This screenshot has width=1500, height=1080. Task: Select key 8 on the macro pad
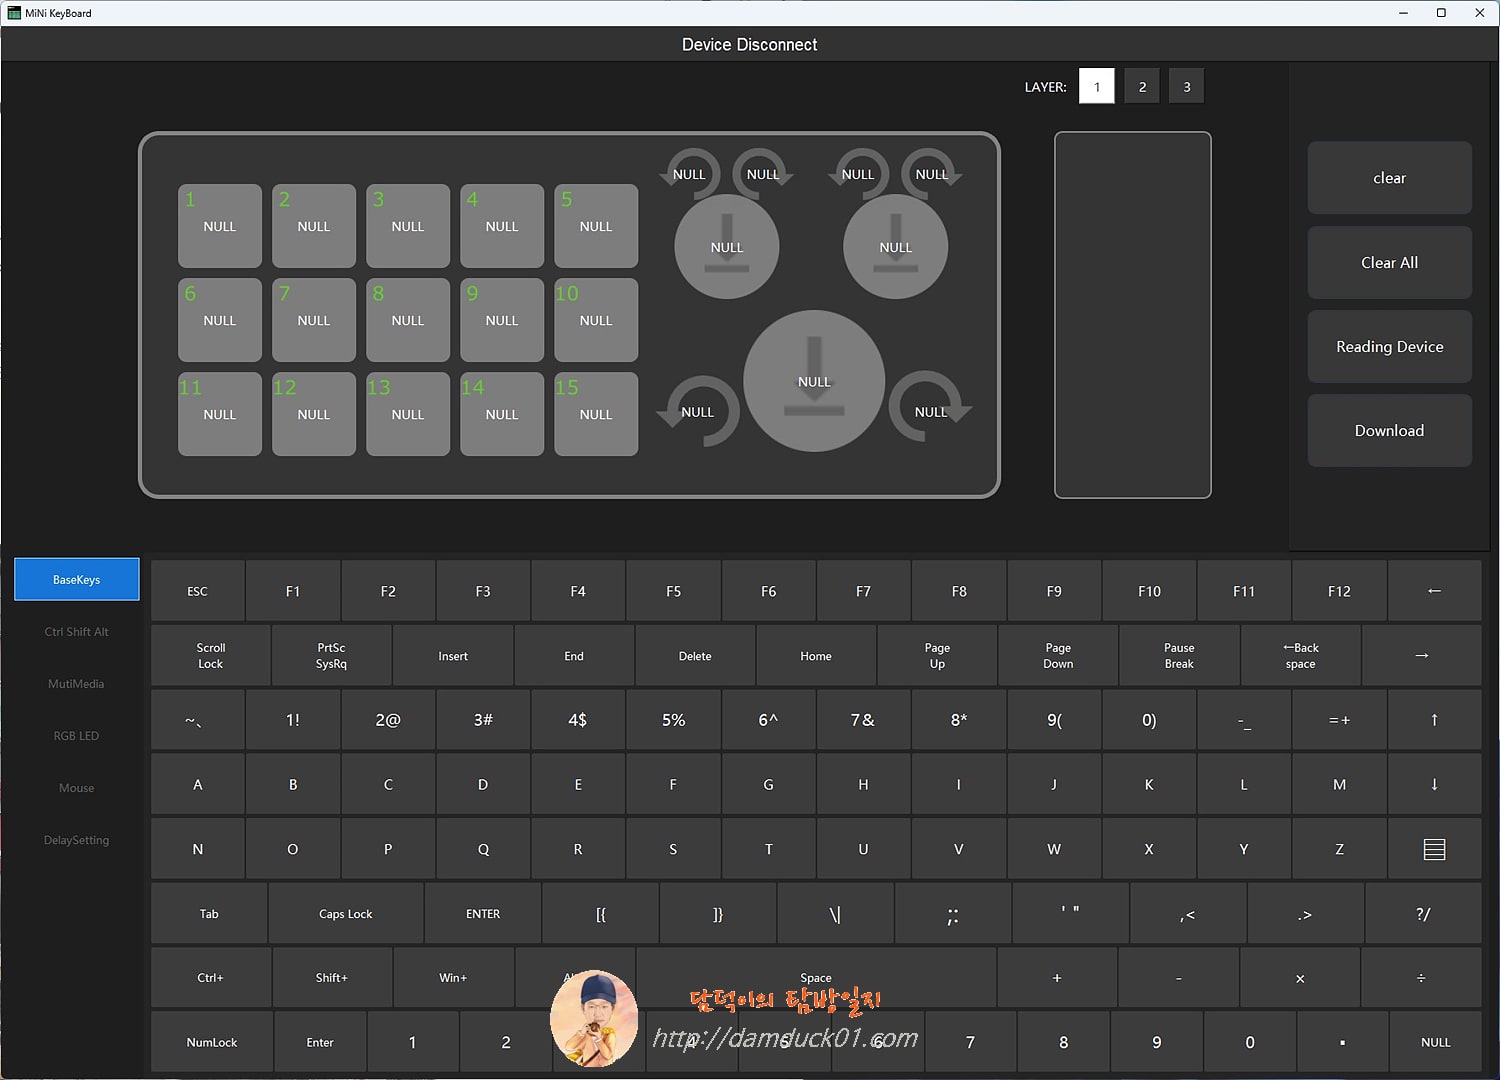[x=407, y=320]
